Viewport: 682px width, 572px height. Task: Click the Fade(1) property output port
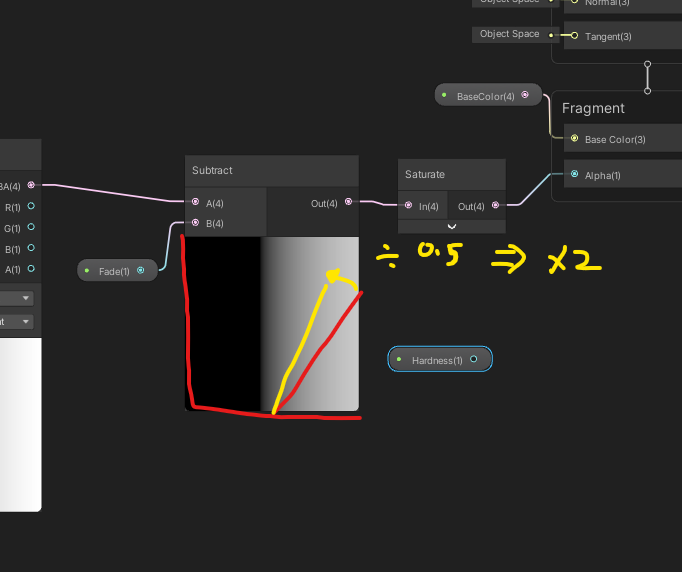[x=140, y=270]
